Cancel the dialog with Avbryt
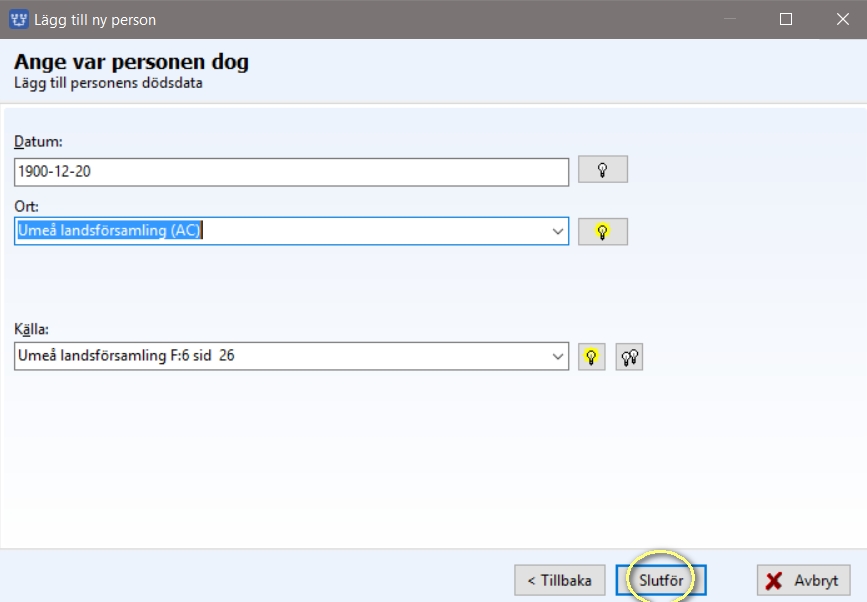Image resolution: width=867 pixels, height=602 pixels. click(x=803, y=580)
